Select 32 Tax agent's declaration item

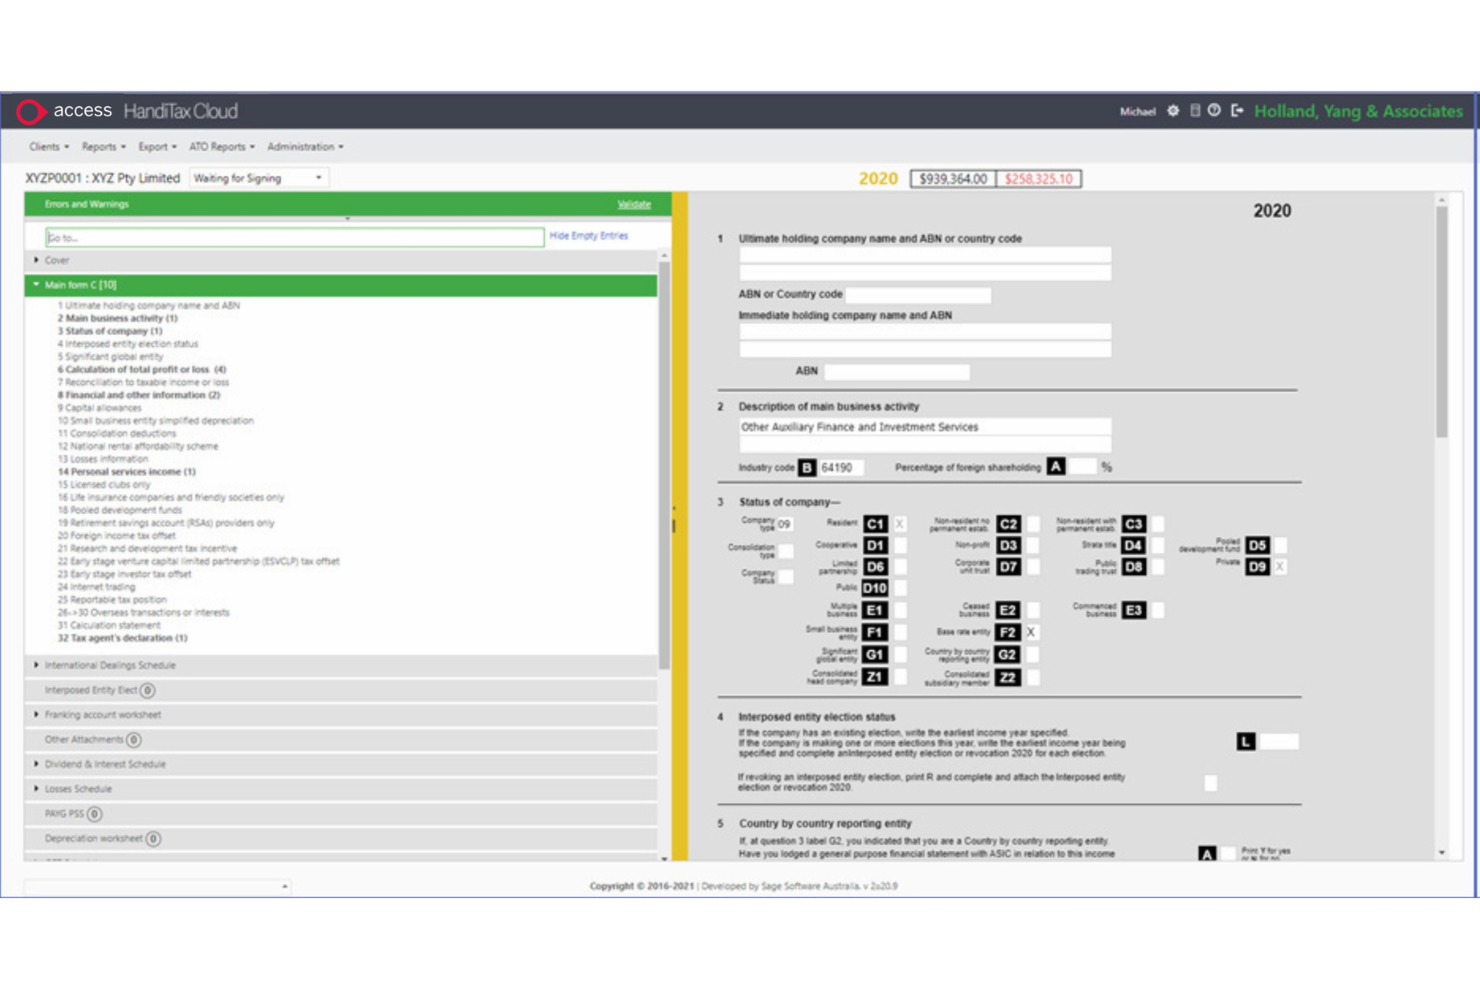(x=122, y=638)
